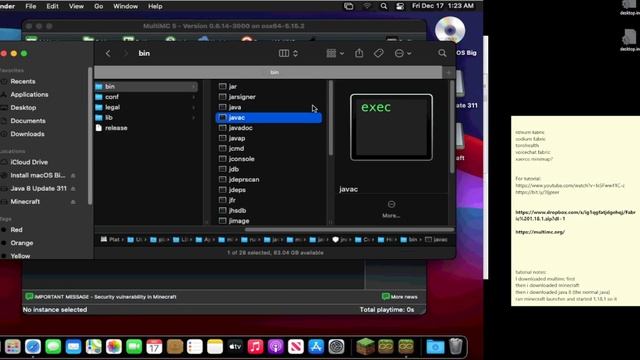Open Recents in Finder sidebar
The image size is (640, 360).
23,81
